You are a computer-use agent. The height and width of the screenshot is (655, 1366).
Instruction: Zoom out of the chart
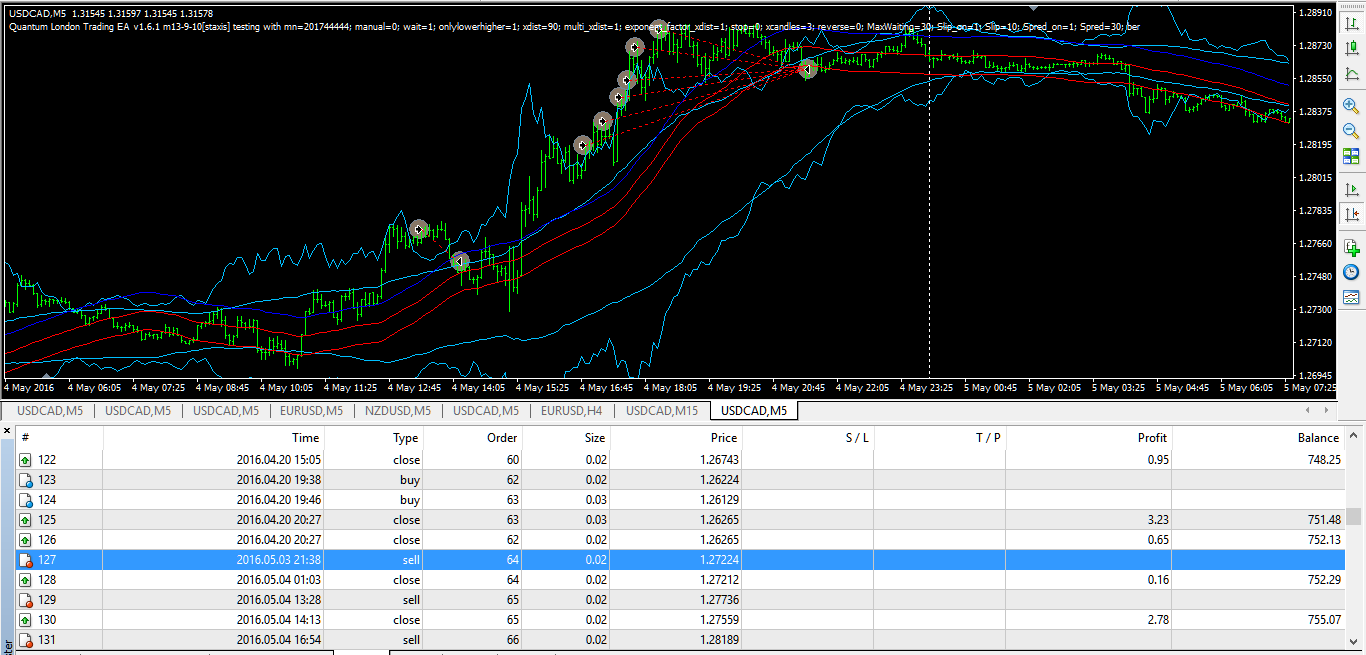[x=1351, y=130]
